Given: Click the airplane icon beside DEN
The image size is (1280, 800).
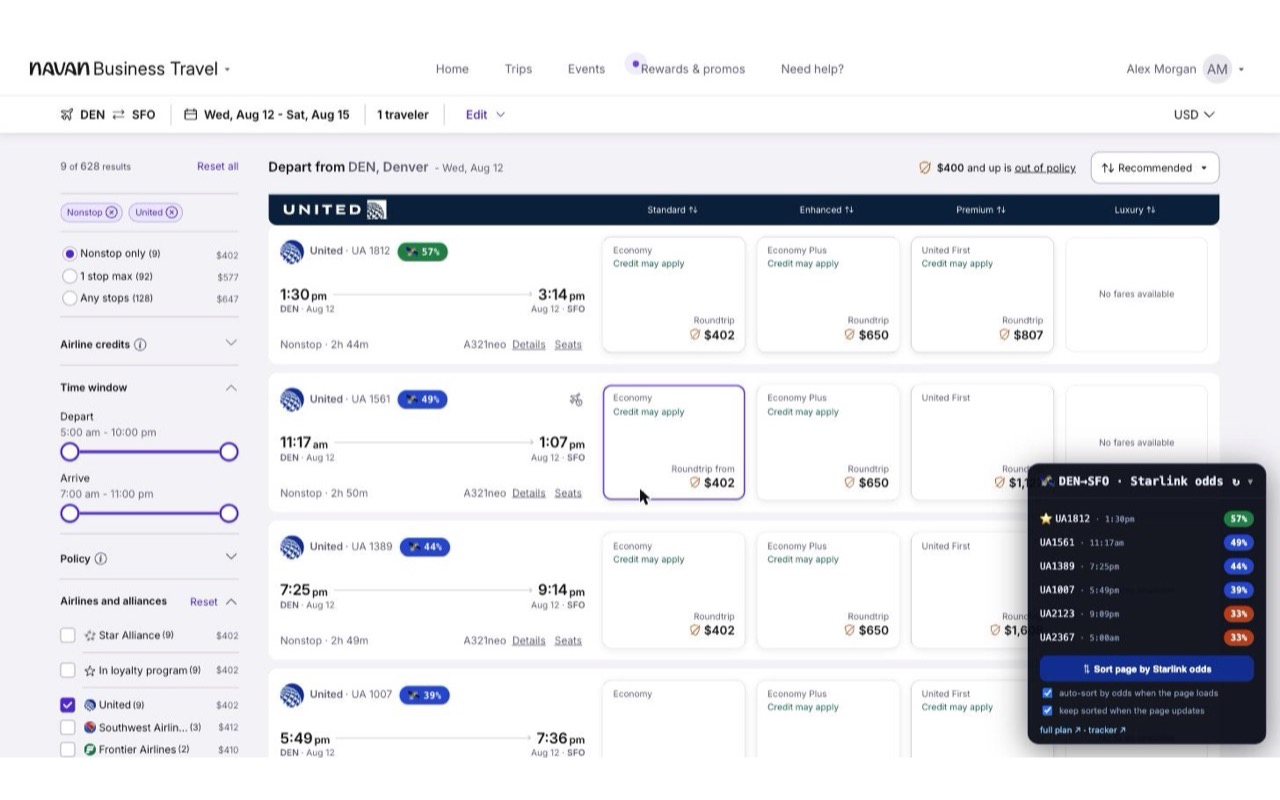Looking at the screenshot, I should (67, 115).
